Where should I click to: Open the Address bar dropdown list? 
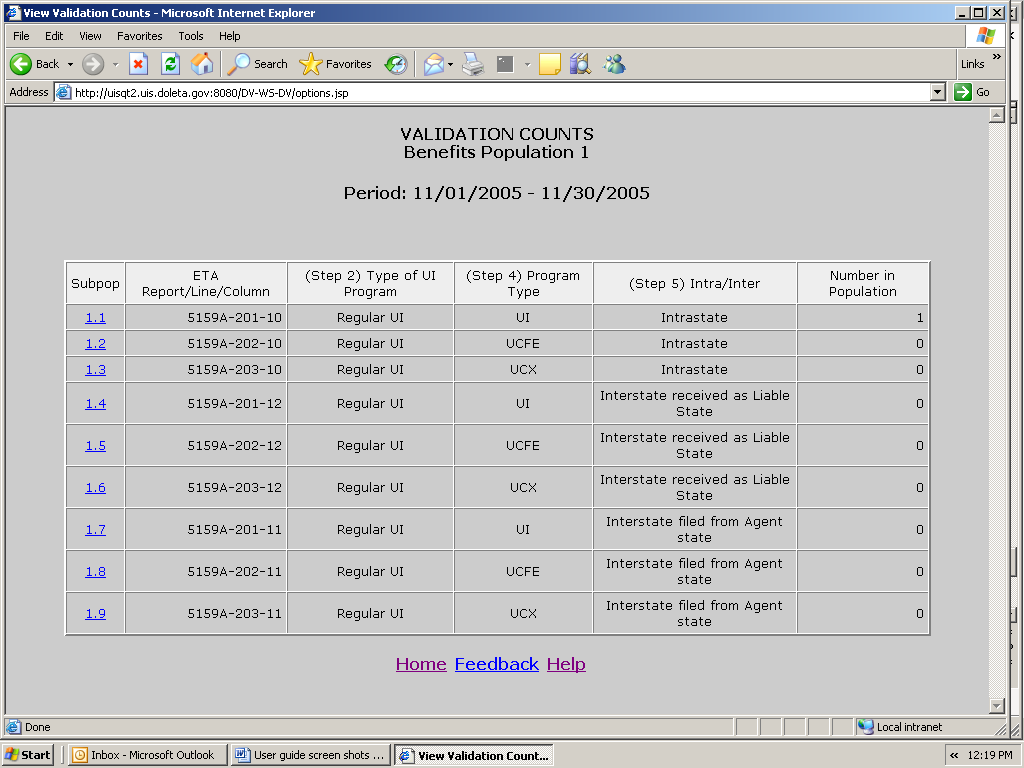(938, 92)
